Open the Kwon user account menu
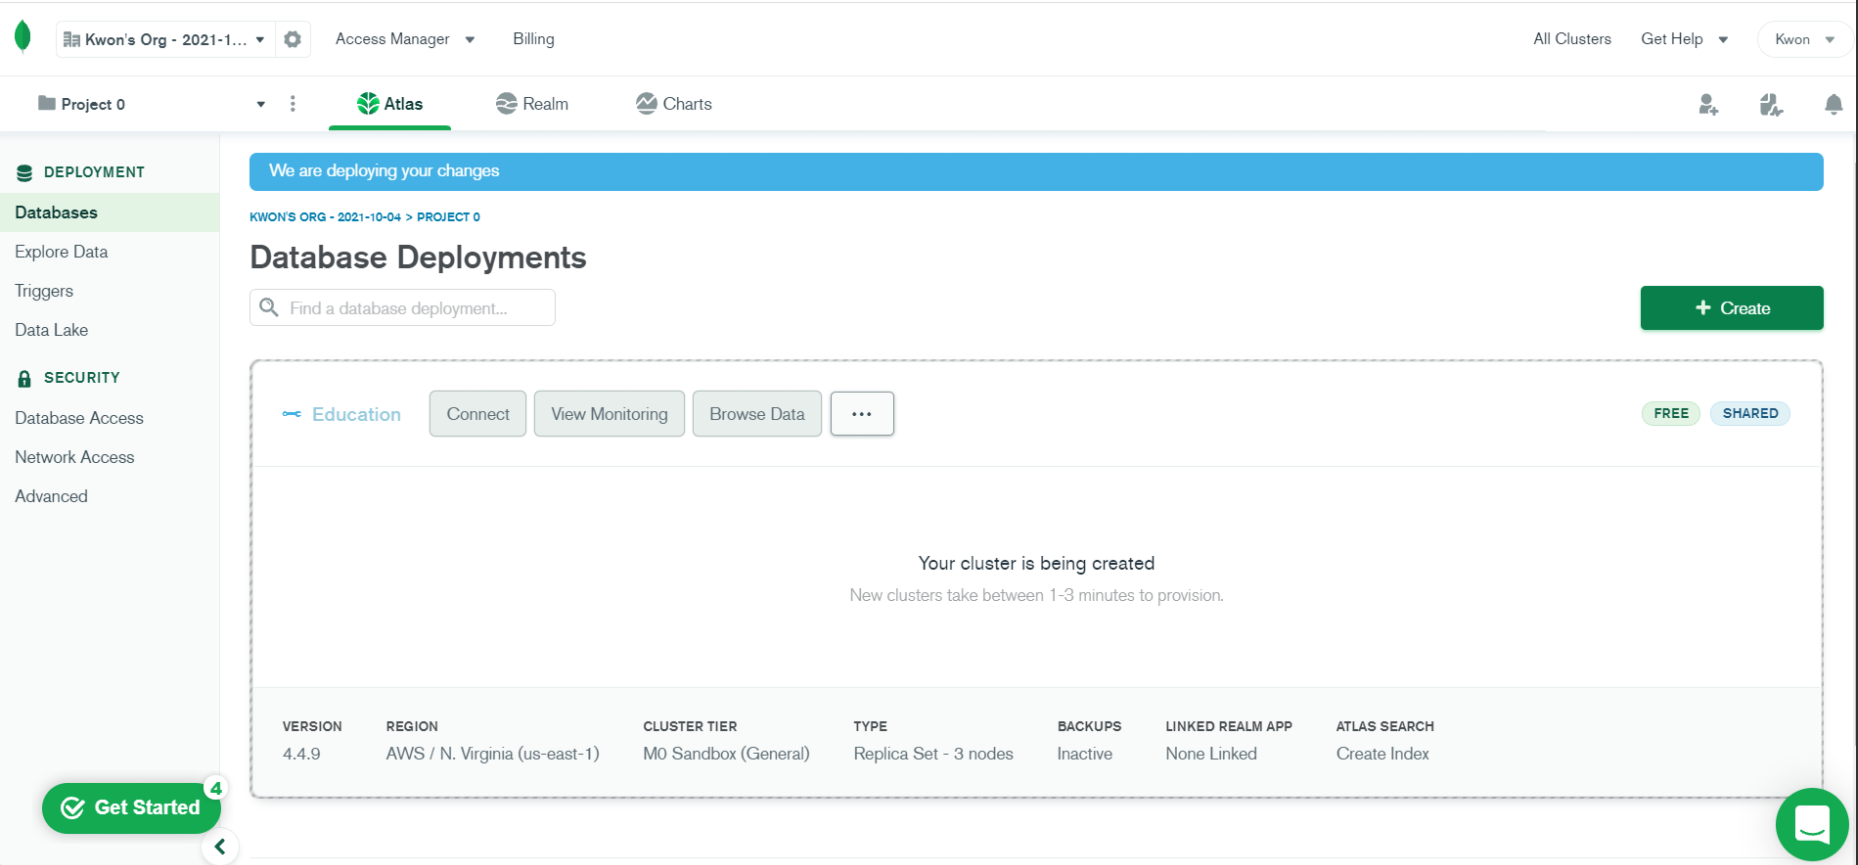 (1803, 39)
